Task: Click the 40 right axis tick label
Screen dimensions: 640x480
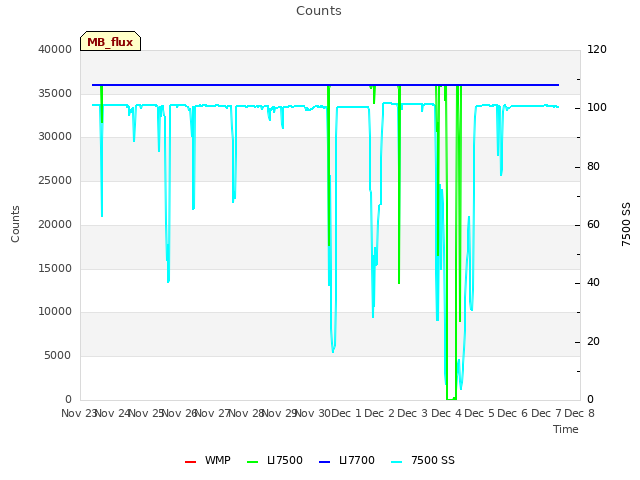Action: [x=593, y=282]
